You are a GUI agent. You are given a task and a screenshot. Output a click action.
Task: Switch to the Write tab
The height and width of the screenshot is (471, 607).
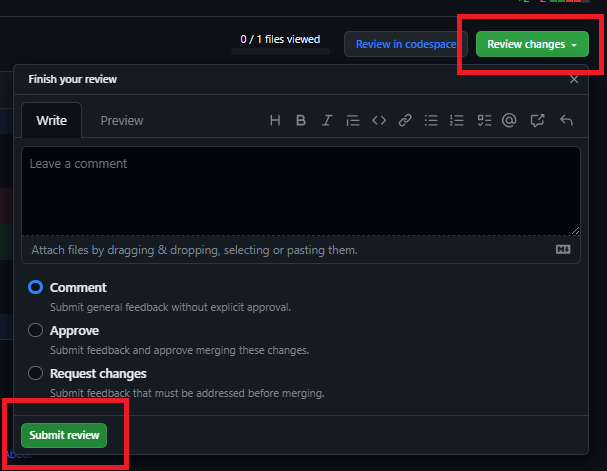coord(52,121)
